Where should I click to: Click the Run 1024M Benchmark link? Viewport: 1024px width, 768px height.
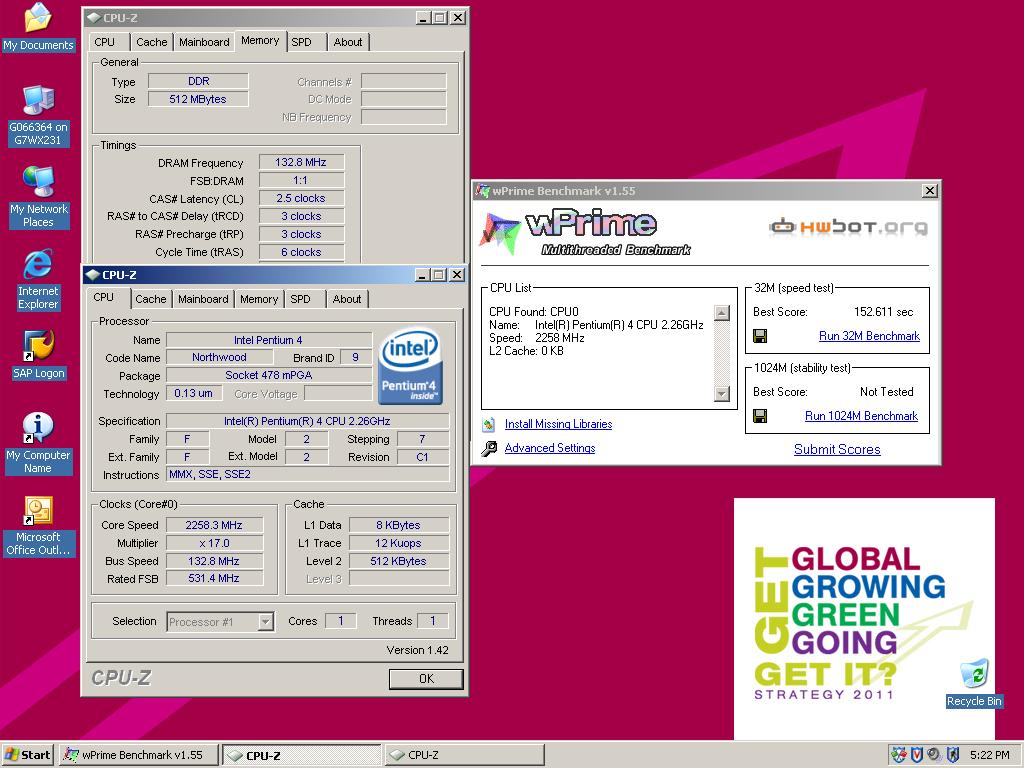point(861,416)
